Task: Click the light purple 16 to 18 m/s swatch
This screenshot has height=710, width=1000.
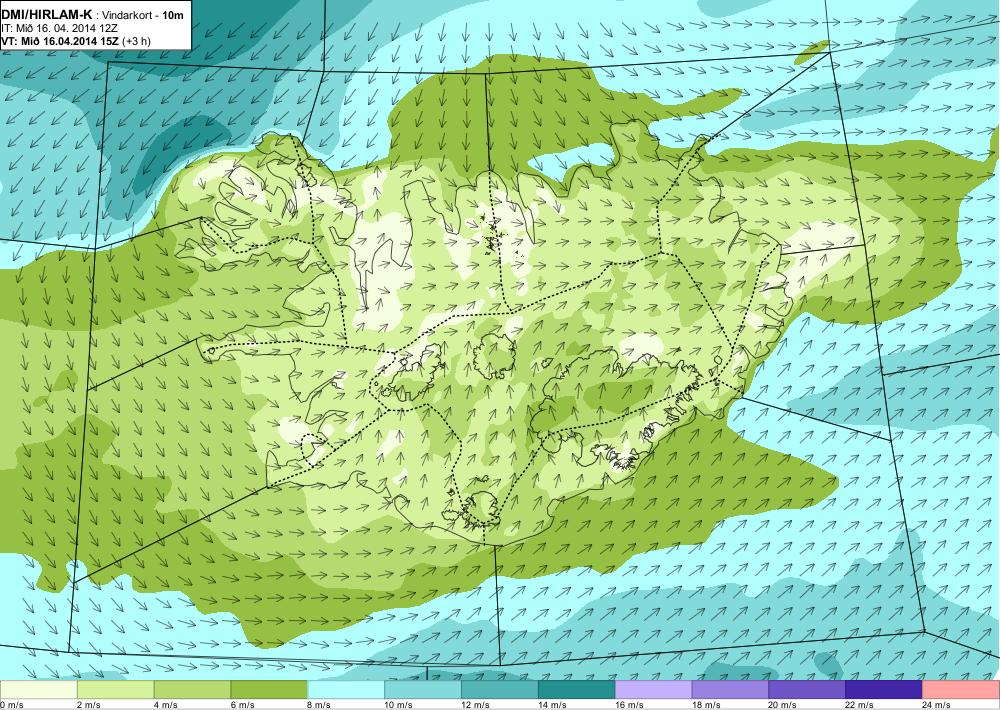Action: click(x=653, y=690)
